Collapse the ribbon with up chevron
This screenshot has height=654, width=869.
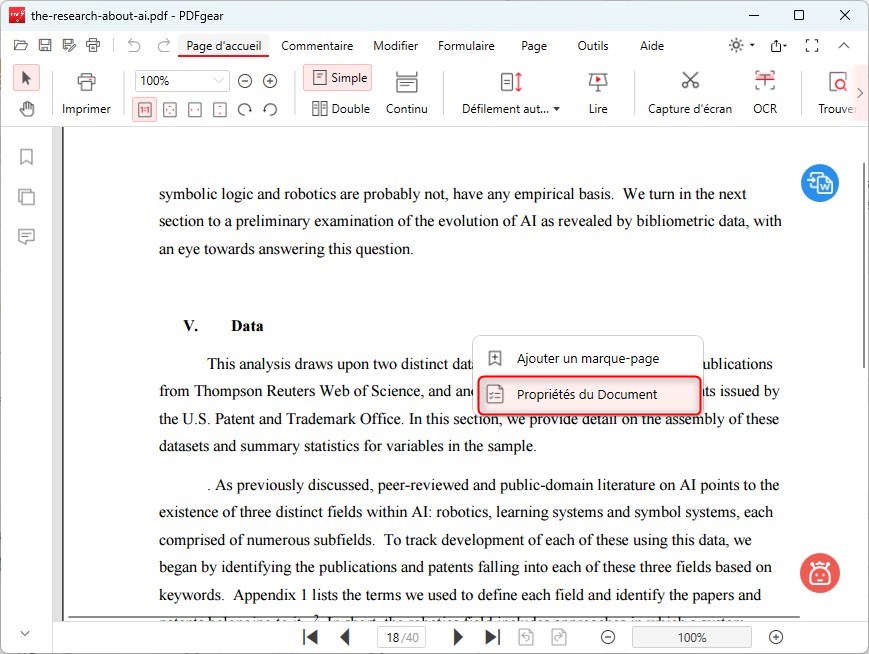click(x=844, y=45)
